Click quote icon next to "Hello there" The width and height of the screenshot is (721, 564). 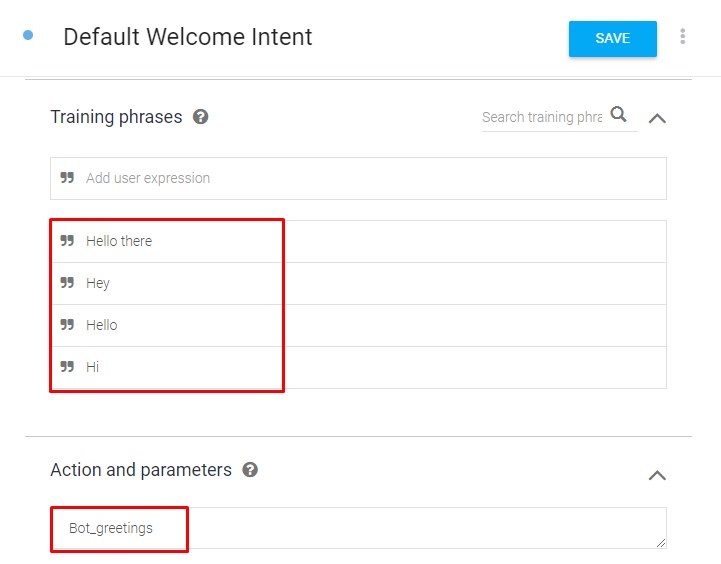tap(67, 241)
